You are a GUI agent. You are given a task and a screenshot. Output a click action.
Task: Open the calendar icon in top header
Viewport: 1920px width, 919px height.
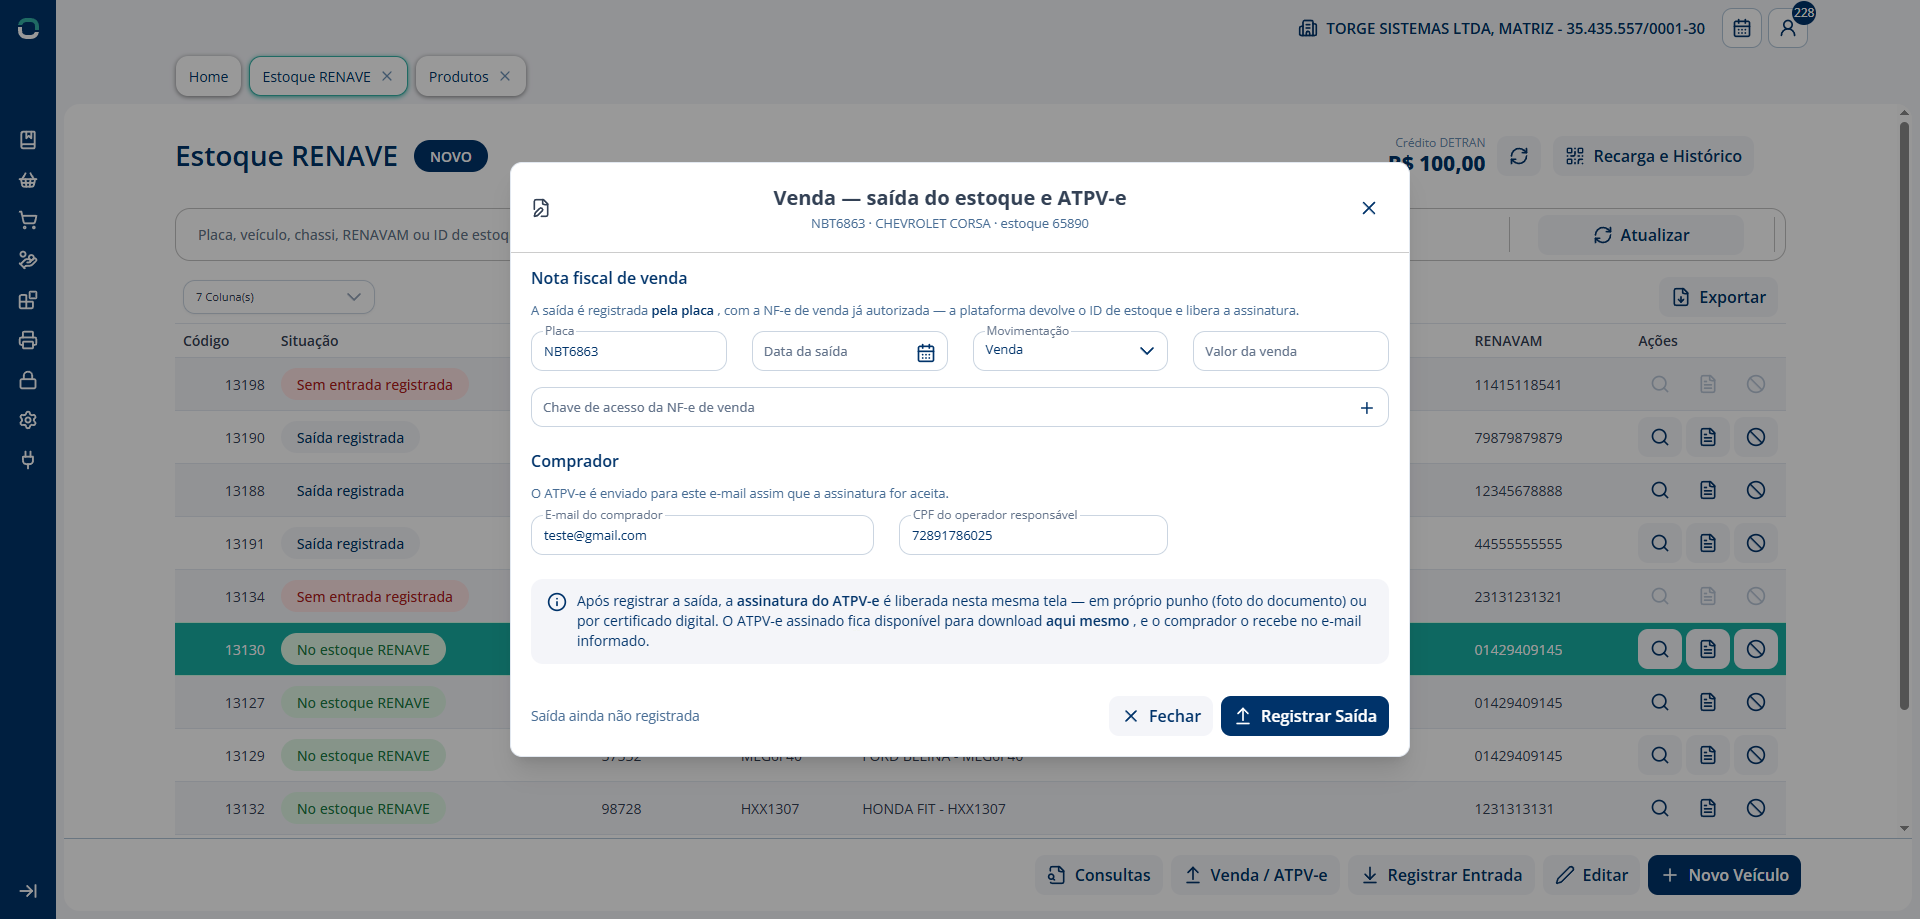[x=1741, y=28]
